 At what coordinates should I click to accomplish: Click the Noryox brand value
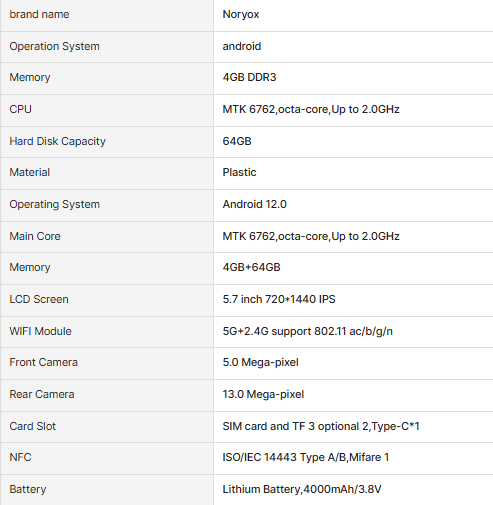point(241,14)
